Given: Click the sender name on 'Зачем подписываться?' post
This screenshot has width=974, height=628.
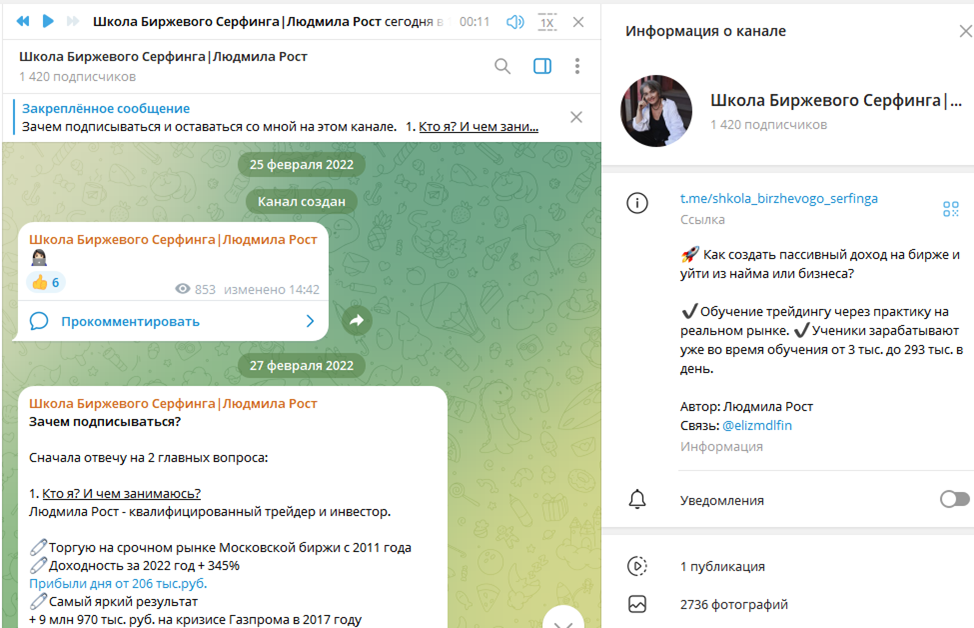Looking at the screenshot, I should 173,404.
